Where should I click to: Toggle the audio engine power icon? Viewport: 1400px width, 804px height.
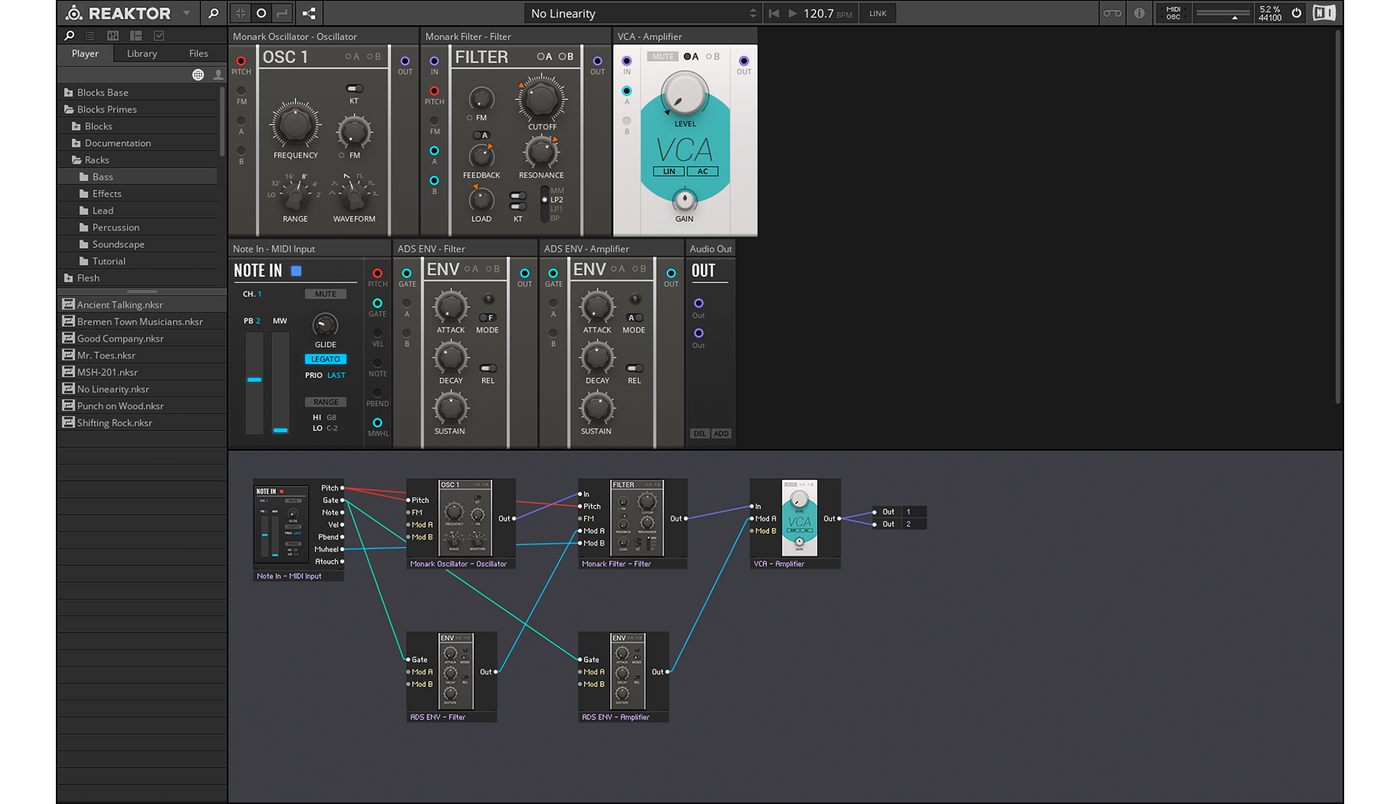point(1296,14)
